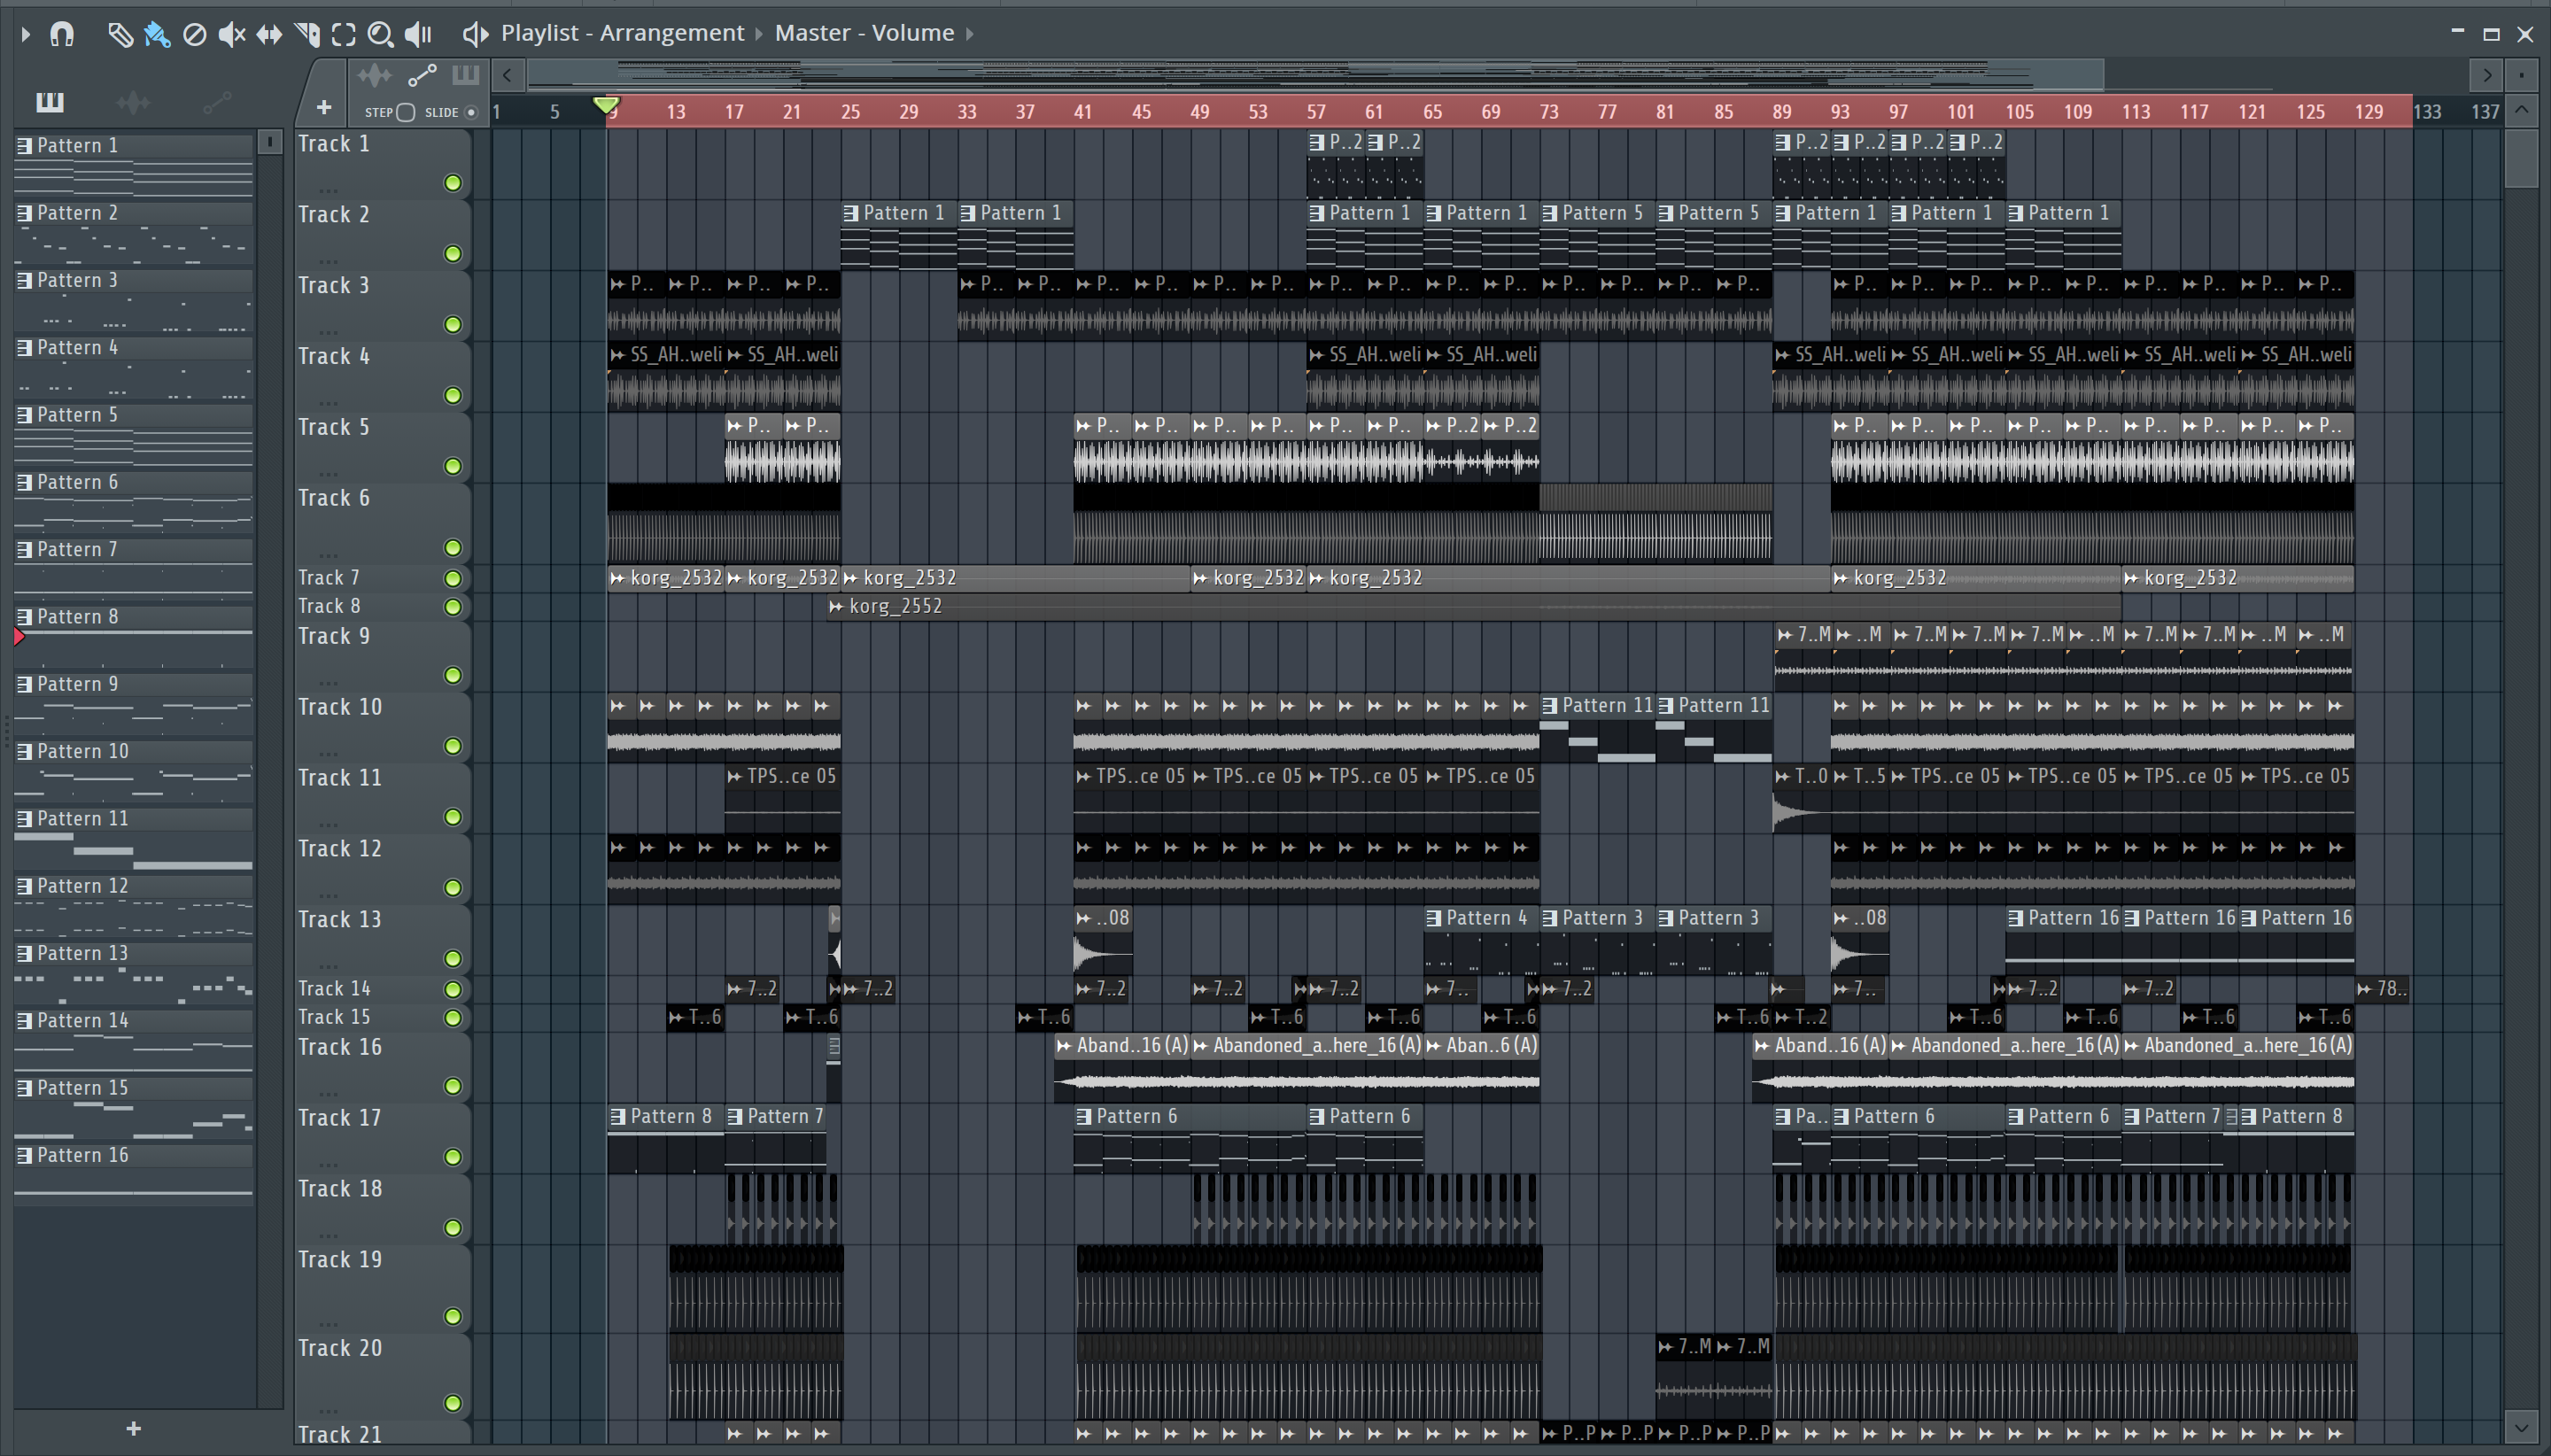The image size is (2551, 1456).
Task: Toggle pattern clip focus piano icon
Action: pos(465,75)
